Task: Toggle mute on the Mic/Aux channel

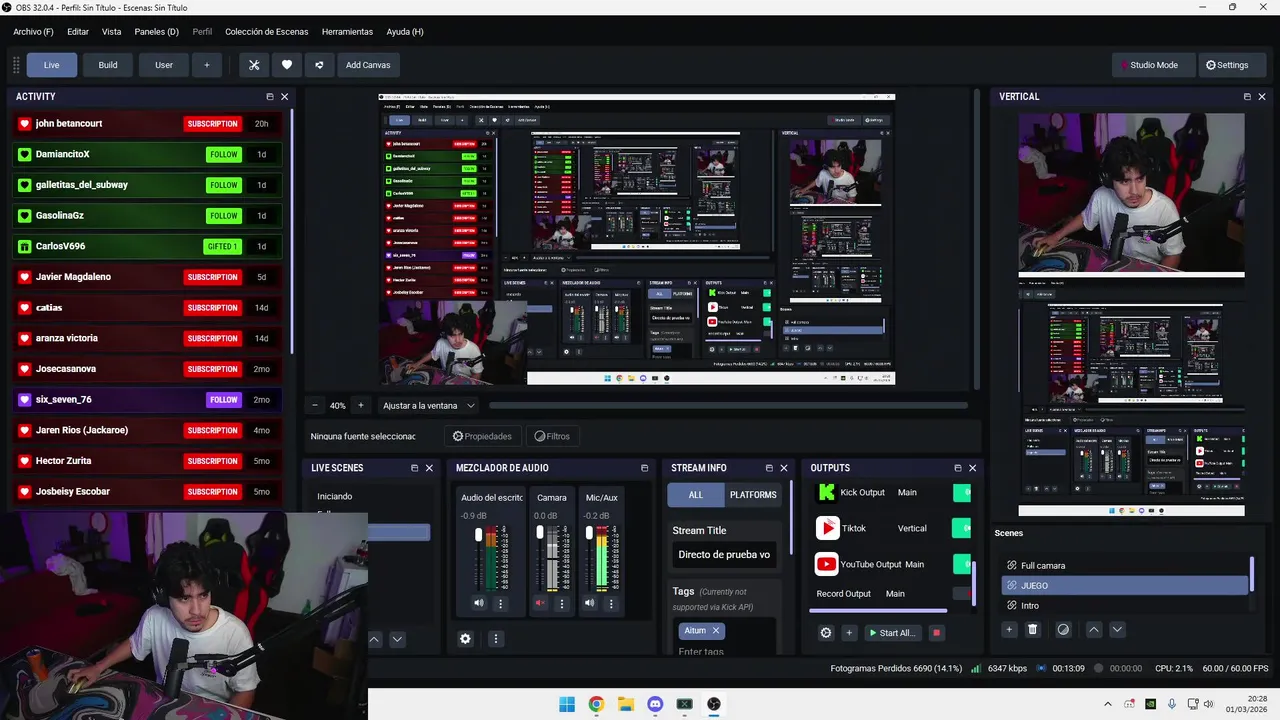Action: (x=589, y=603)
